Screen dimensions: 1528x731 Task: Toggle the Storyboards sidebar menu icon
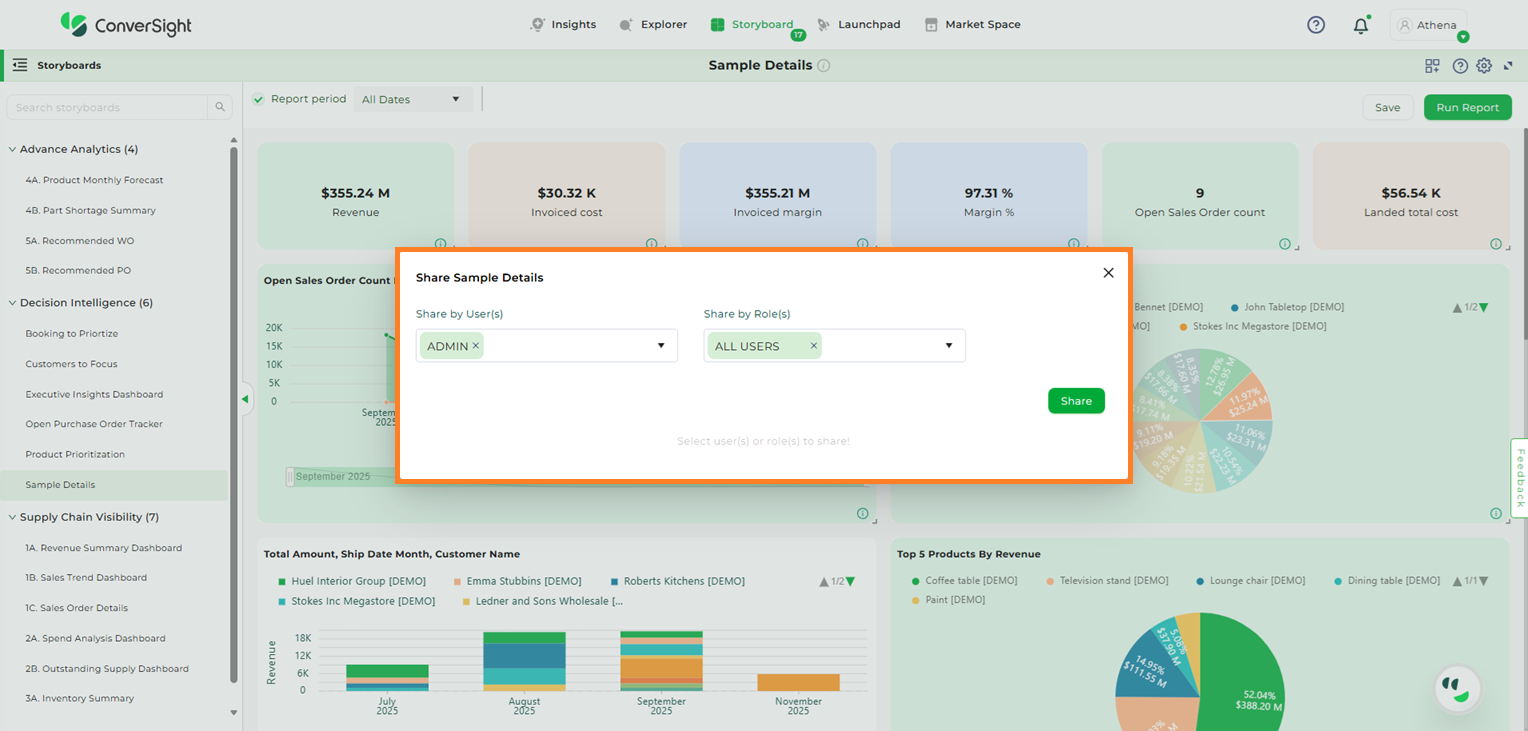click(x=19, y=65)
